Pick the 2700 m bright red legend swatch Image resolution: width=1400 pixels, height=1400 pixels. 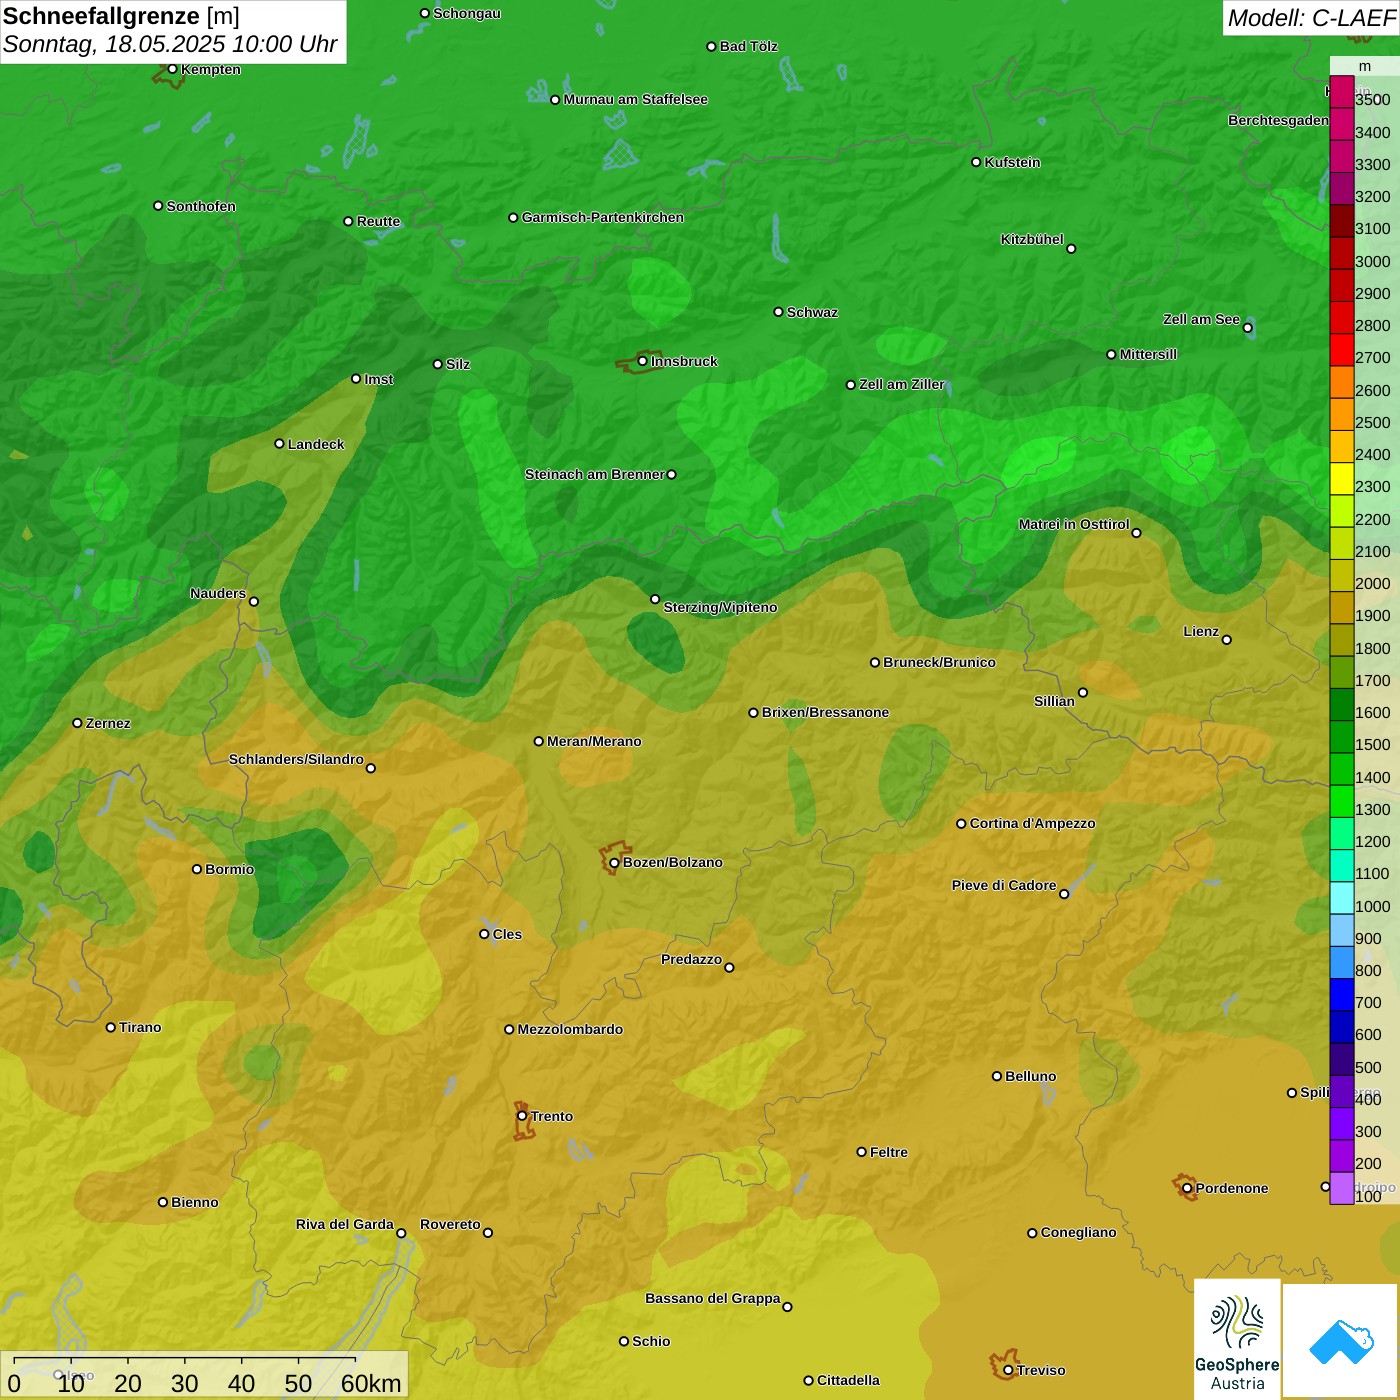click(x=1341, y=350)
